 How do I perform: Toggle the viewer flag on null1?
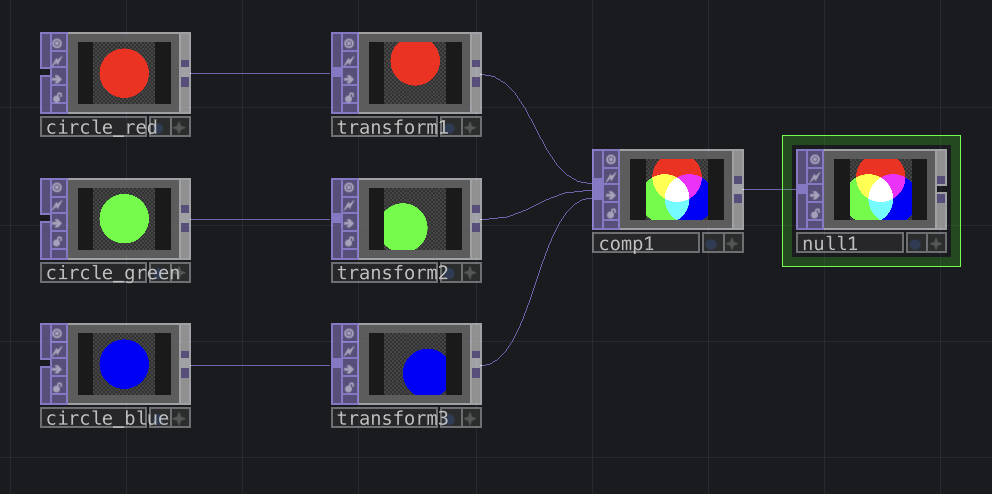pos(815,159)
